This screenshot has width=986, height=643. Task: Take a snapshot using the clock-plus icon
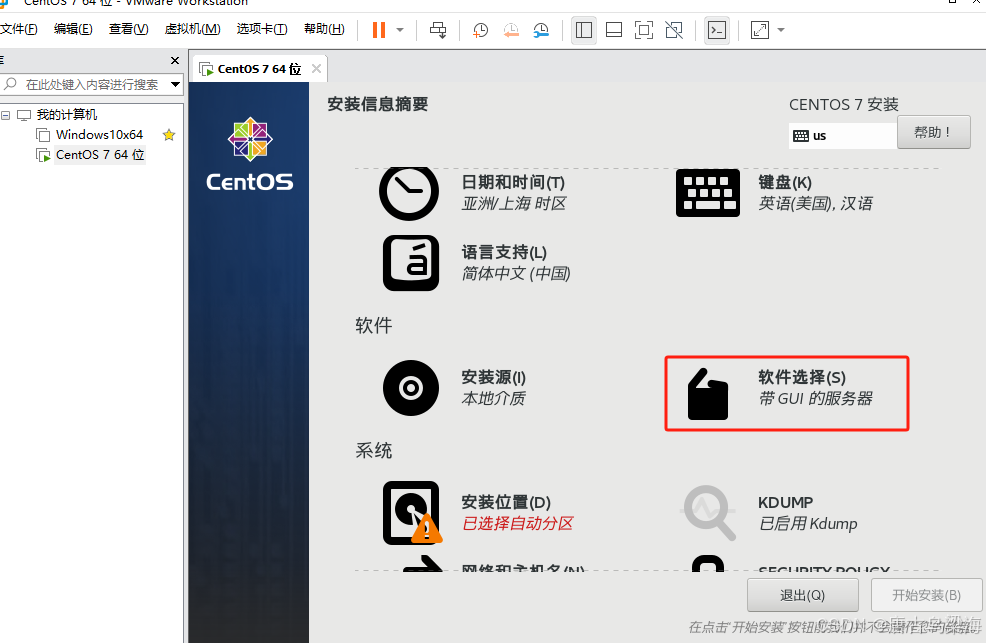[480, 30]
